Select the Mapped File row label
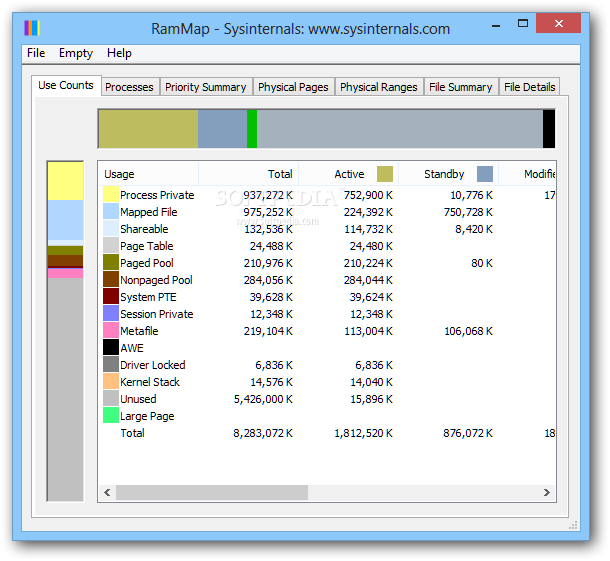Viewport: 610px width, 561px height. click(x=149, y=212)
